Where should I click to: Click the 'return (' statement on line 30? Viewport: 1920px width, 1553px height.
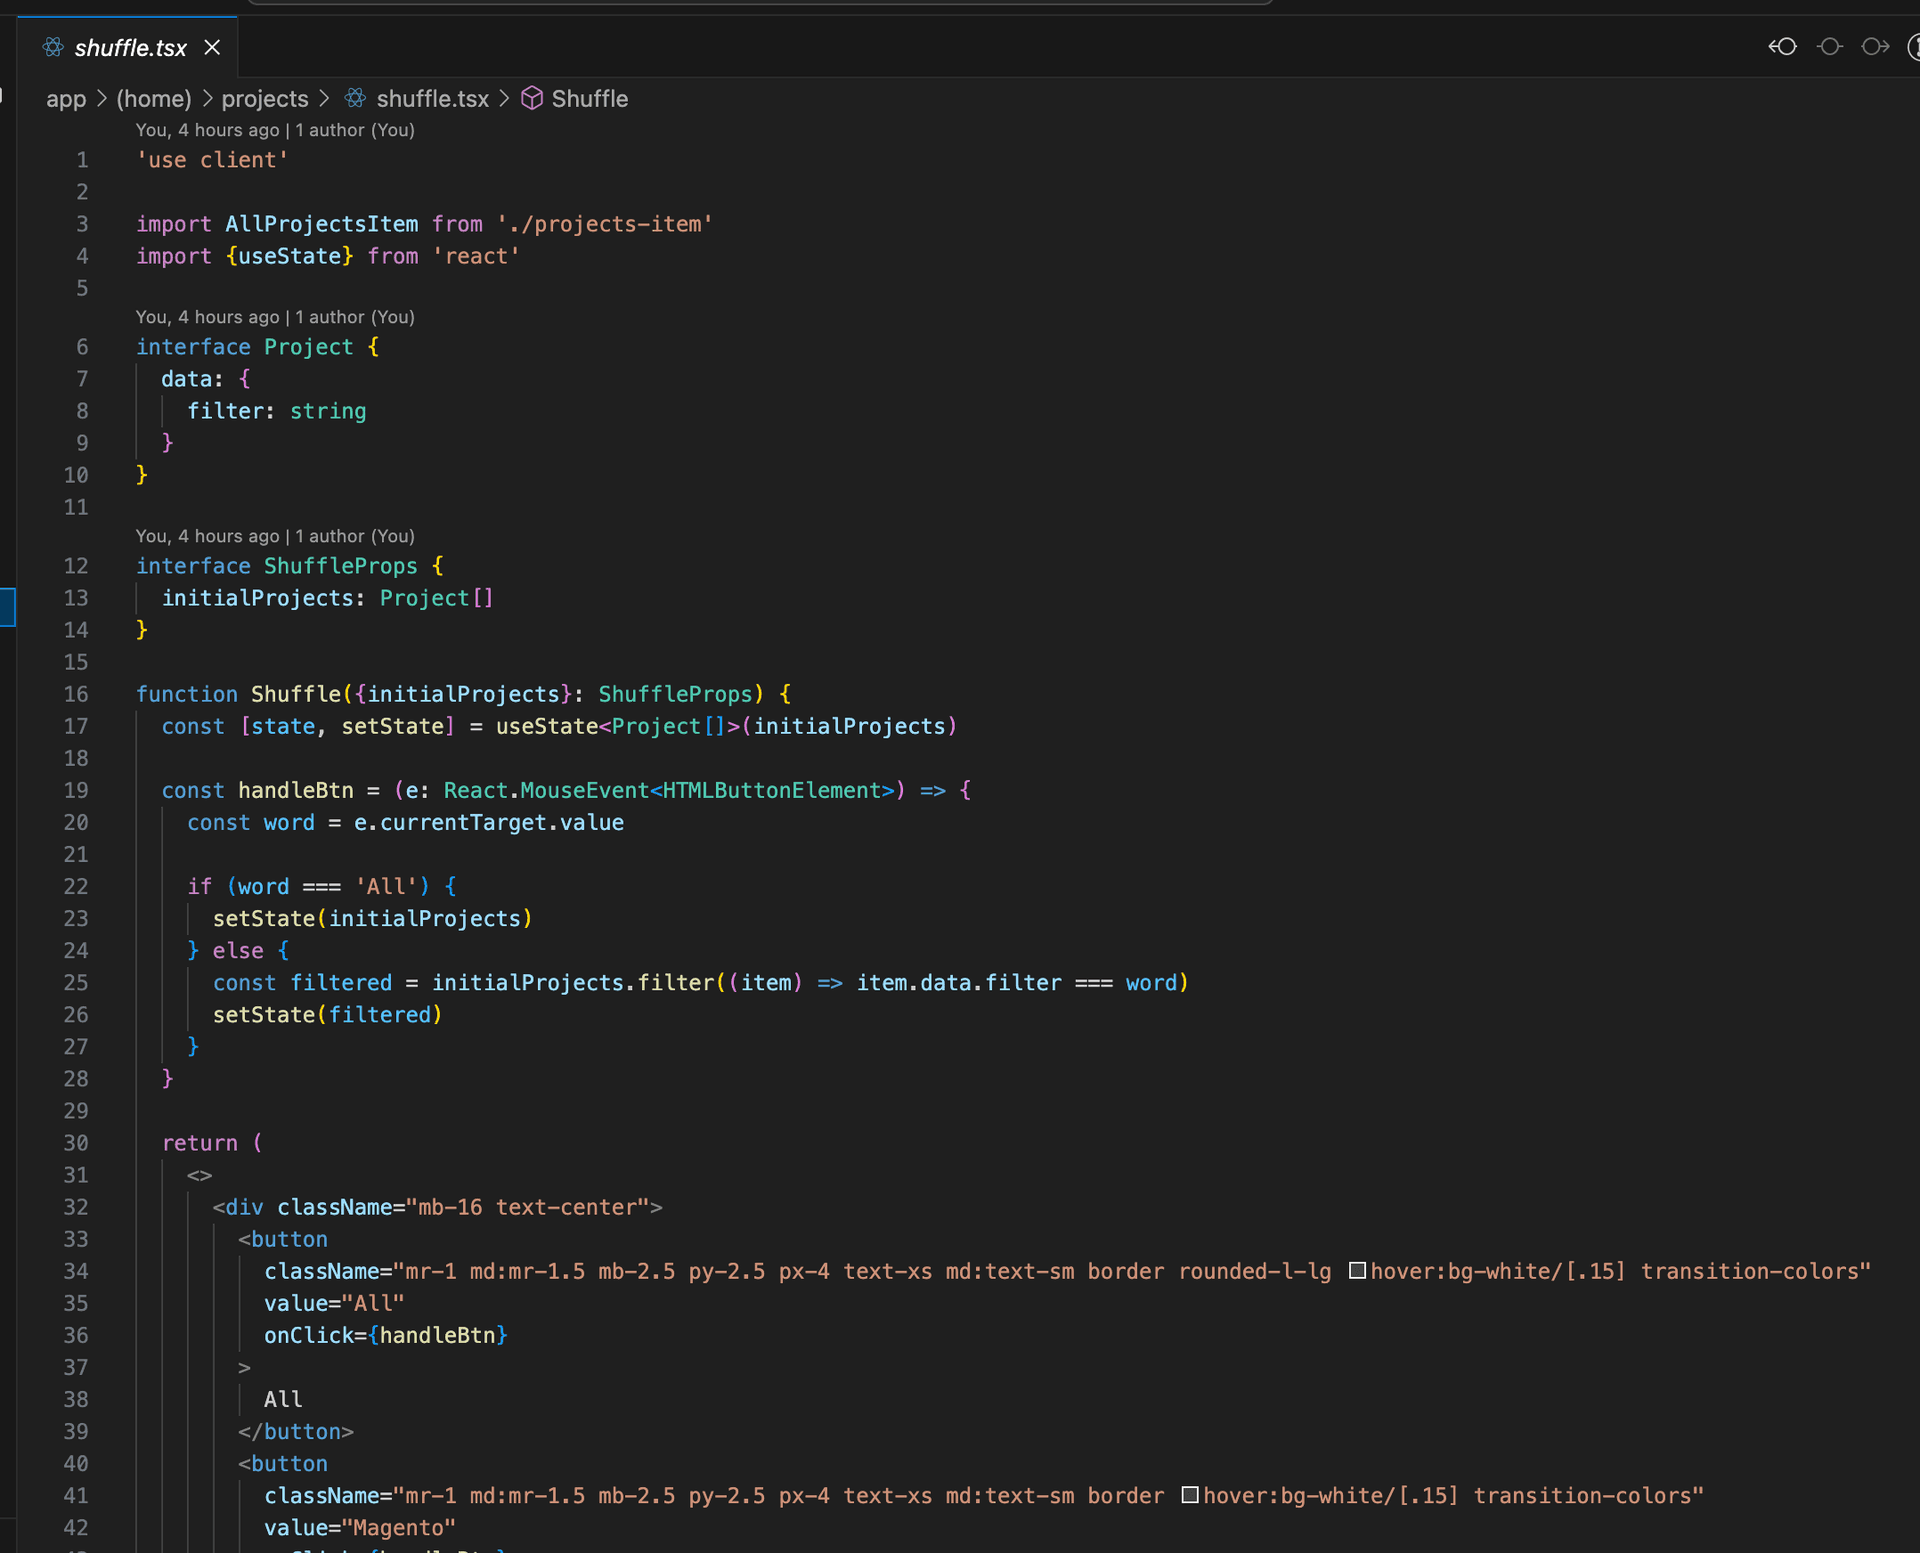pos(212,1143)
